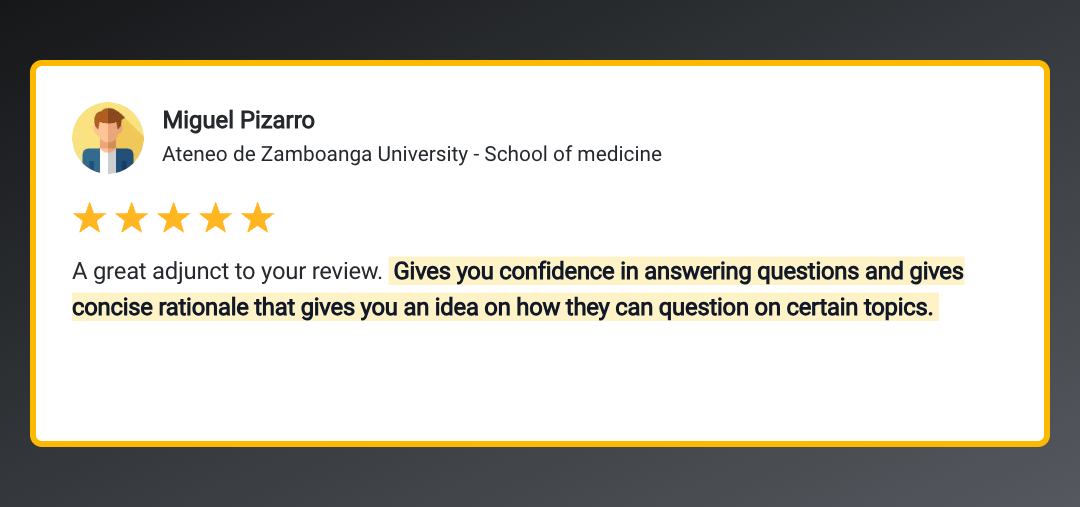
Task: Click the reviewer name Miguel Pizarro
Action: click(238, 121)
